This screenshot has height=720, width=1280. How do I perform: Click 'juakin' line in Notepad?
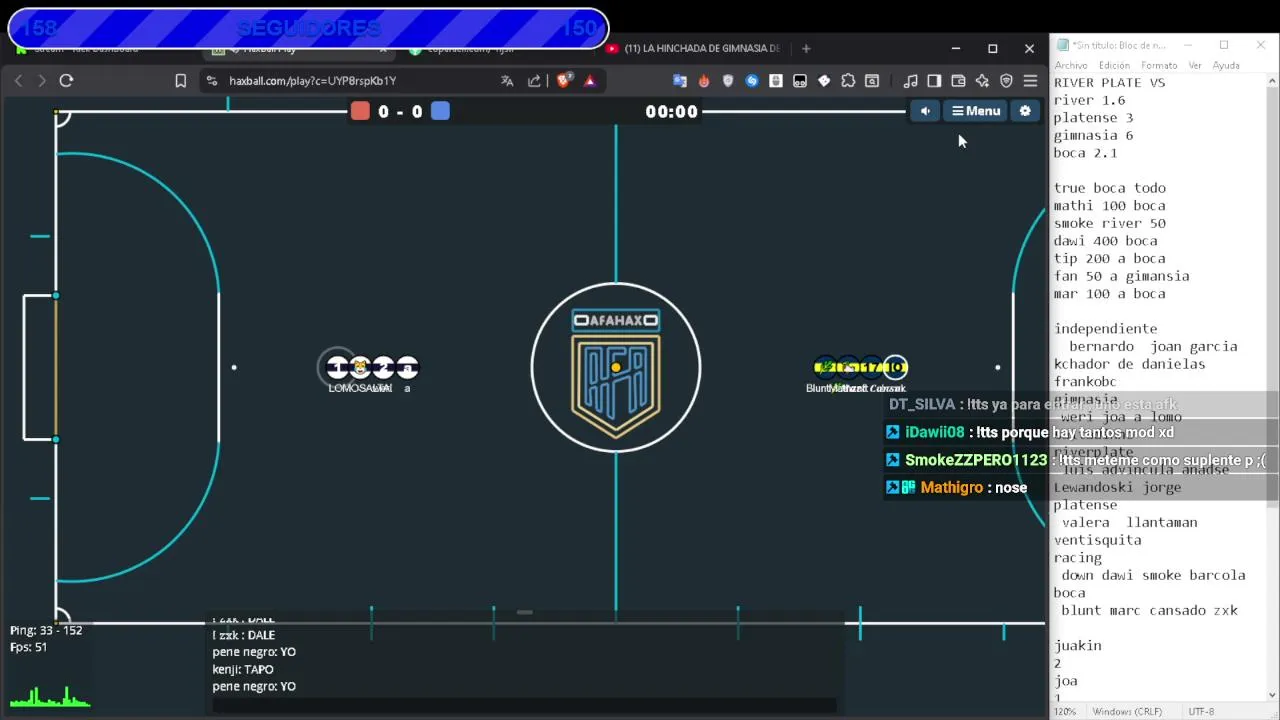coord(1077,645)
